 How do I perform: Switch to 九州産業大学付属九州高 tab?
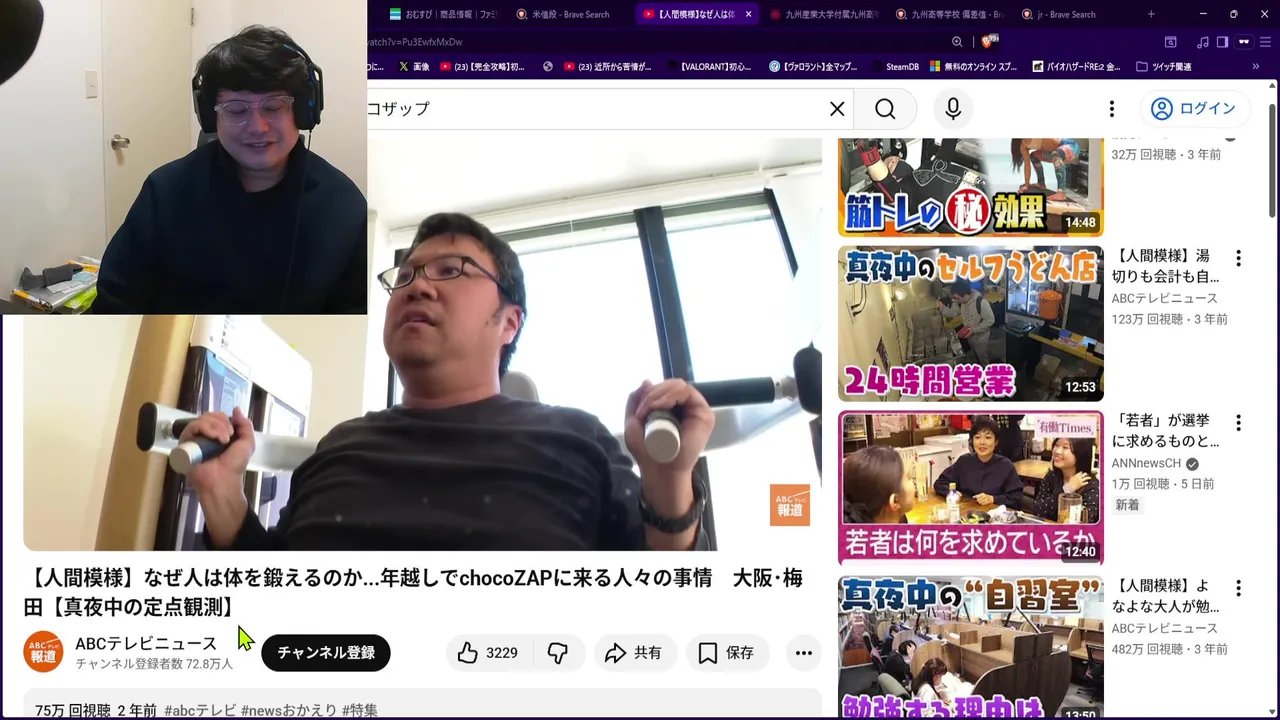(825, 14)
